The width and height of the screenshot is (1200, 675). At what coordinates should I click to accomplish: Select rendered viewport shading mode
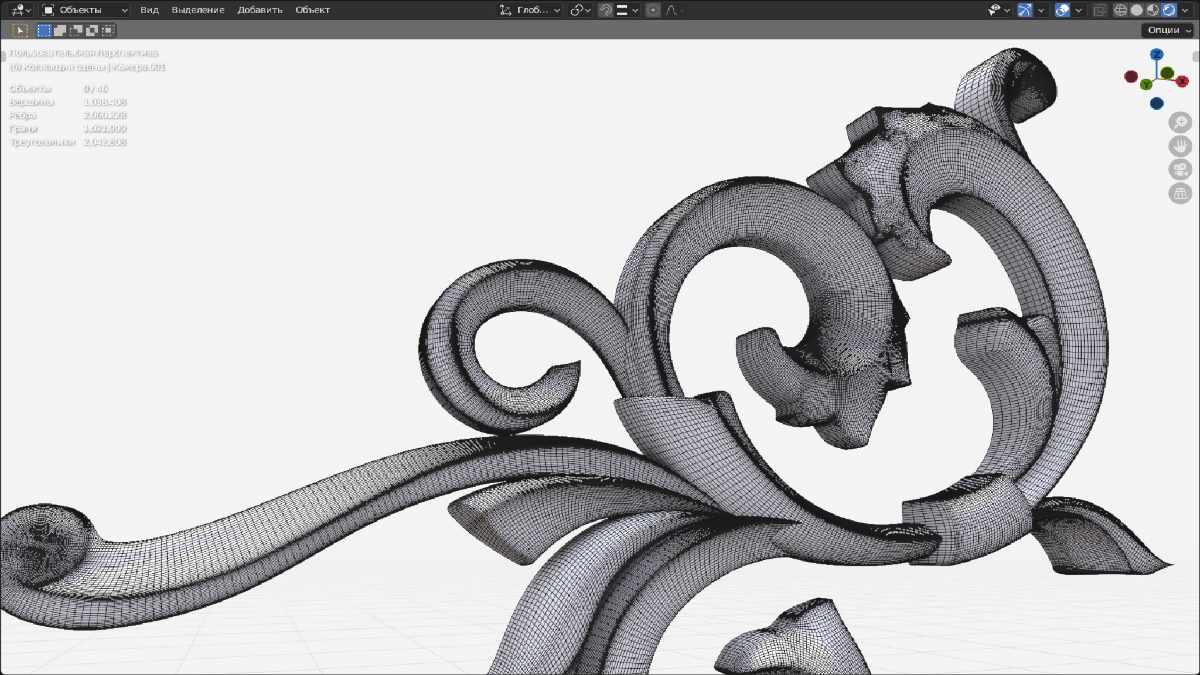(x=1168, y=10)
